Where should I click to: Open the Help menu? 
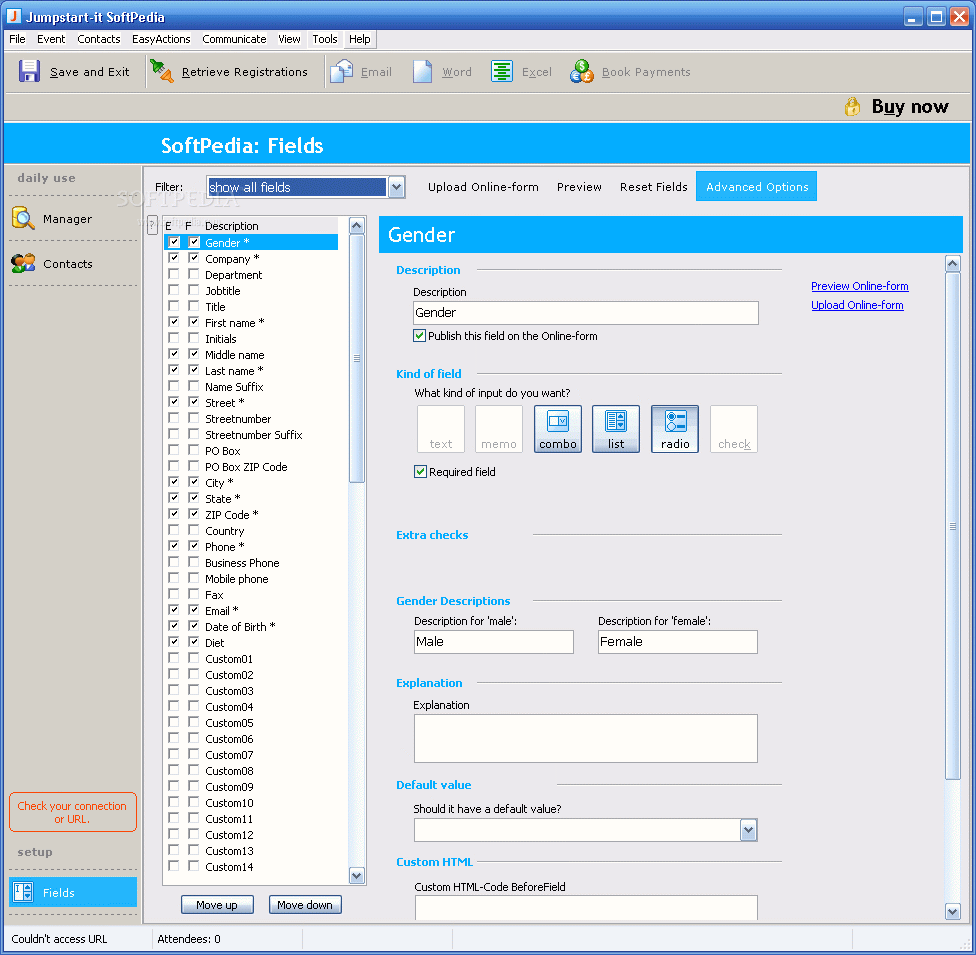point(360,39)
